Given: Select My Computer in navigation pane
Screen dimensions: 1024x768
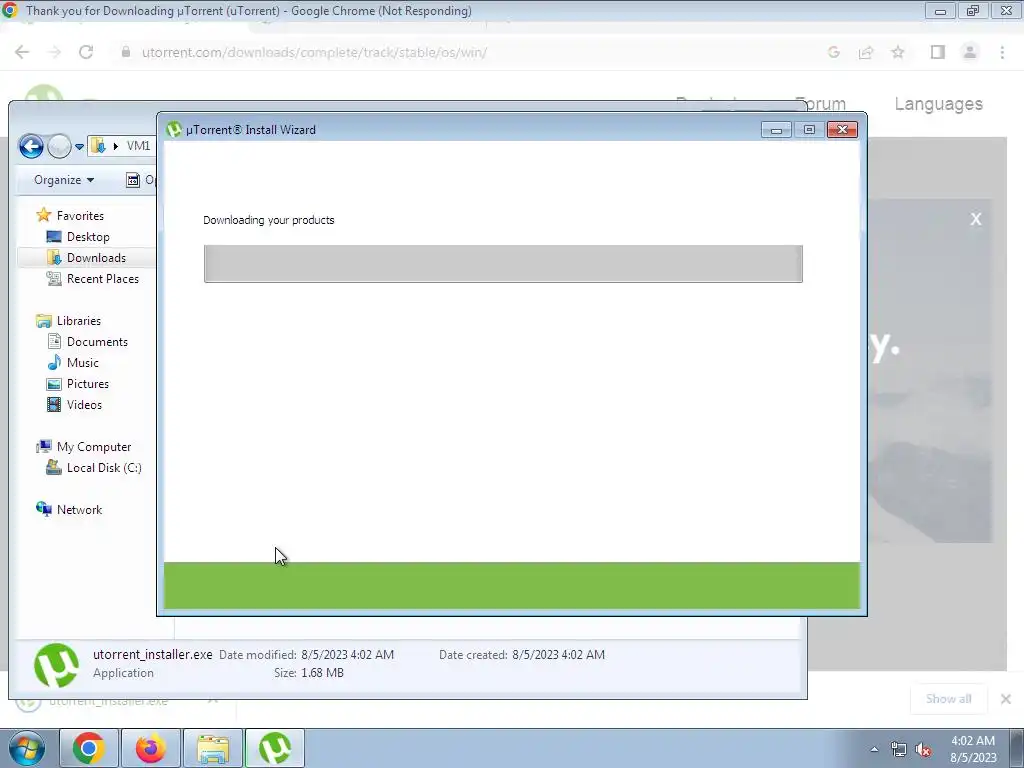Looking at the screenshot, I should point(93,447).
